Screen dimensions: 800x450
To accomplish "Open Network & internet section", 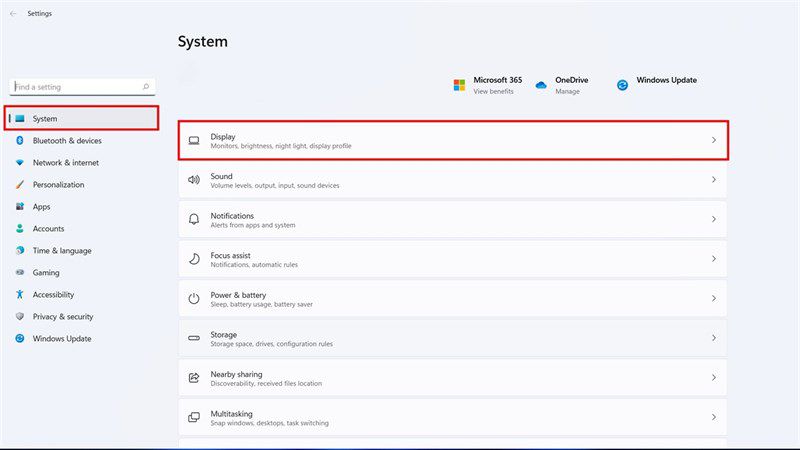I will [66, 162].
